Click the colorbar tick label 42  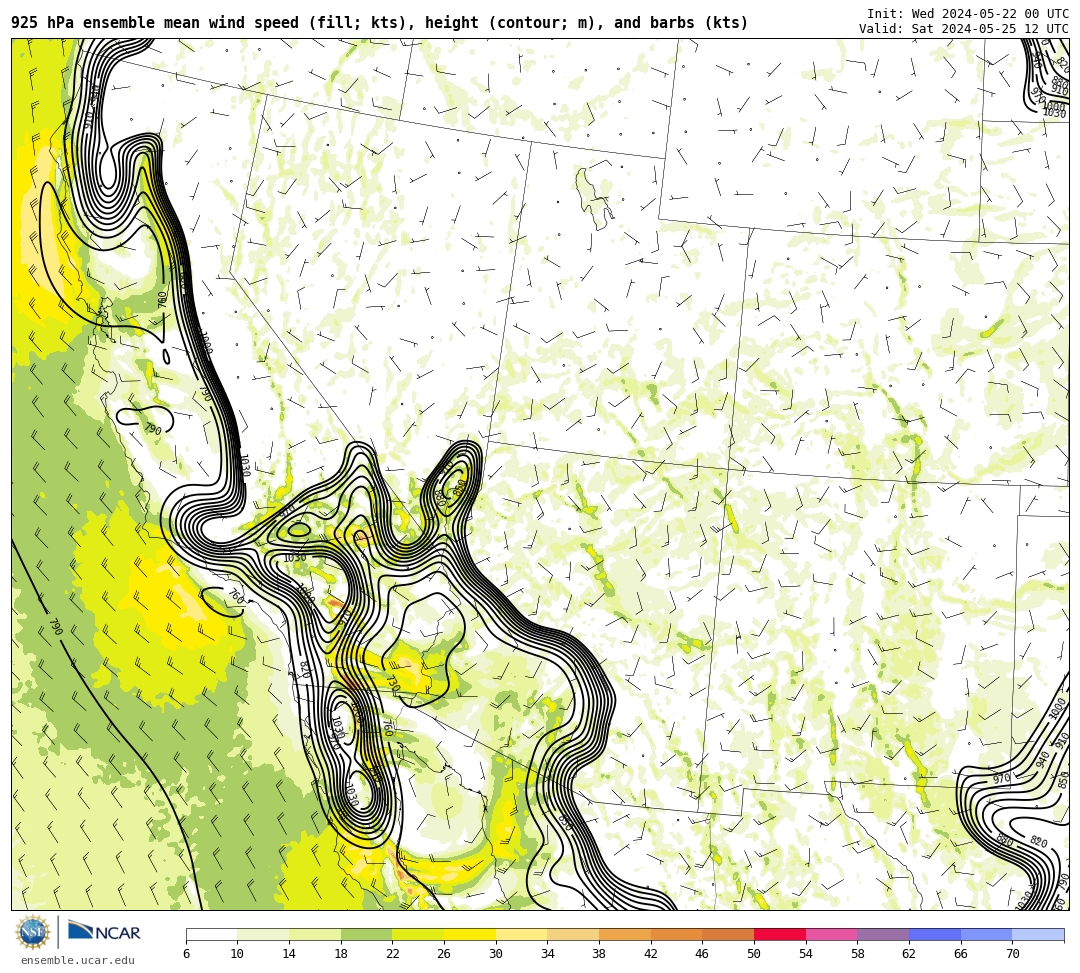[651, 954]
